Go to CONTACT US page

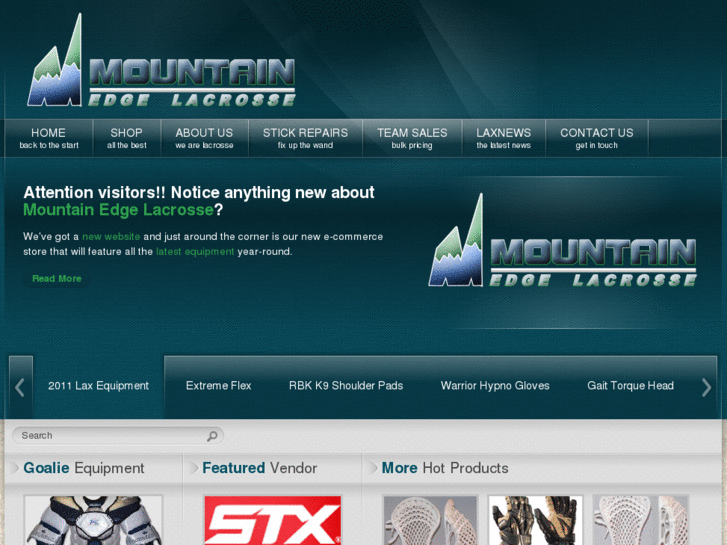click(x=597, y=138)
